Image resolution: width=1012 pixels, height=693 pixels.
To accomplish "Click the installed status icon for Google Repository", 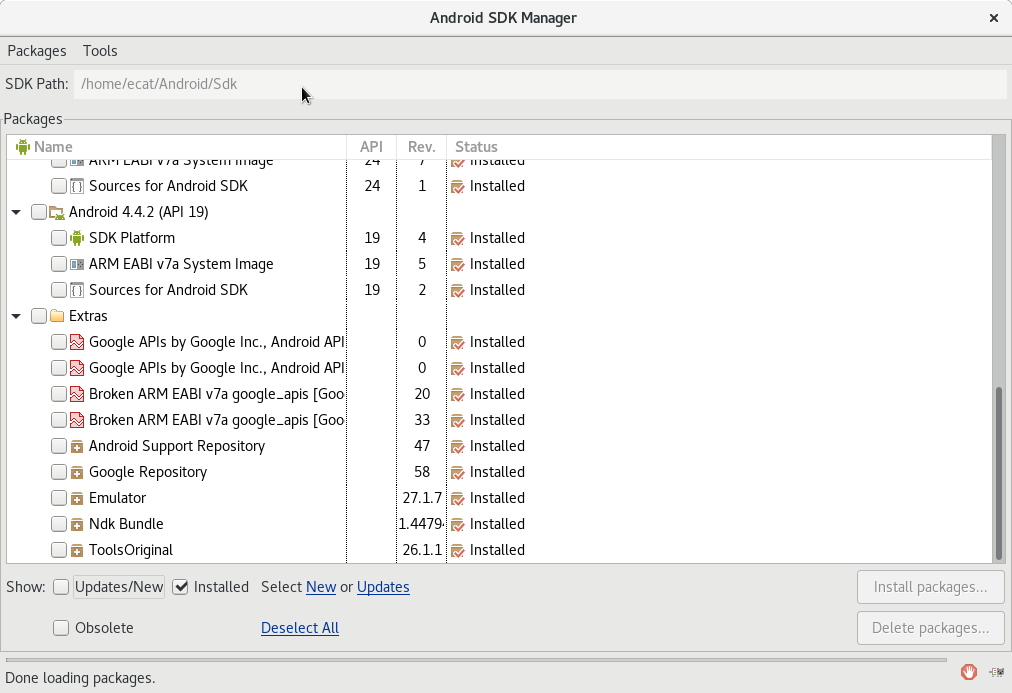I will pyautogui.click(x=458, y=472).
